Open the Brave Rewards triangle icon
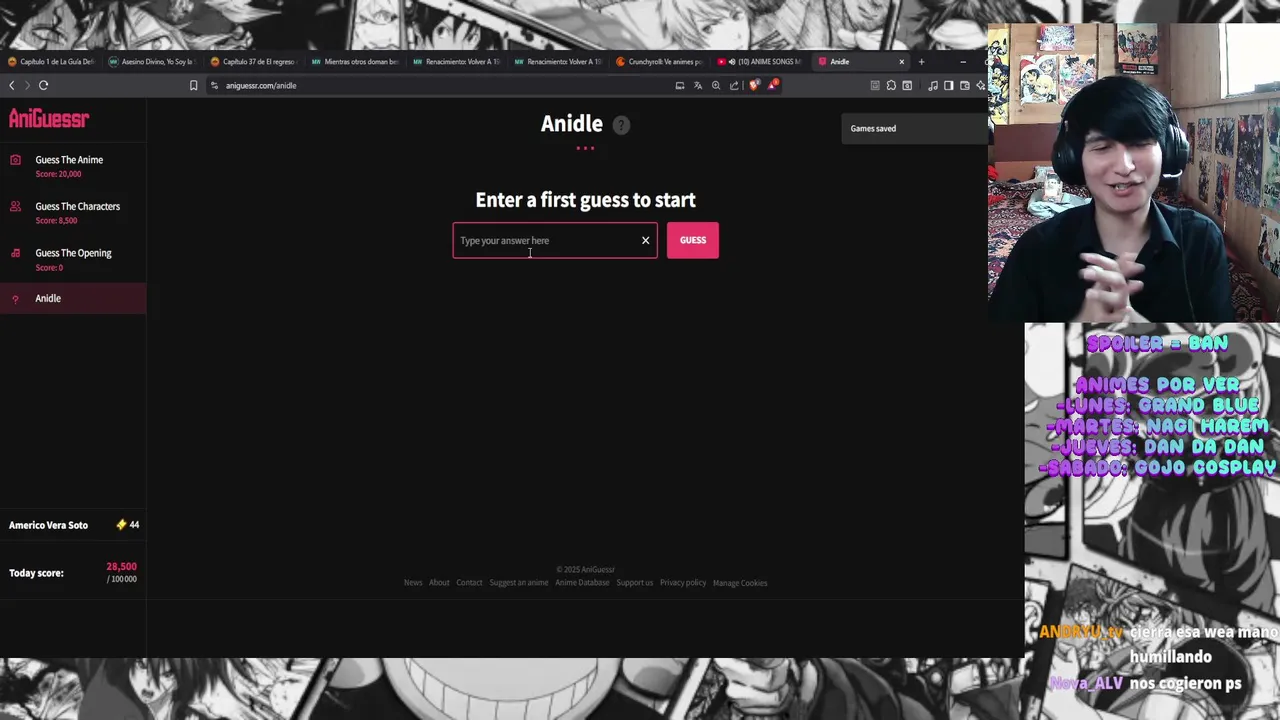The image size is (1280, 720). (772, 85)
